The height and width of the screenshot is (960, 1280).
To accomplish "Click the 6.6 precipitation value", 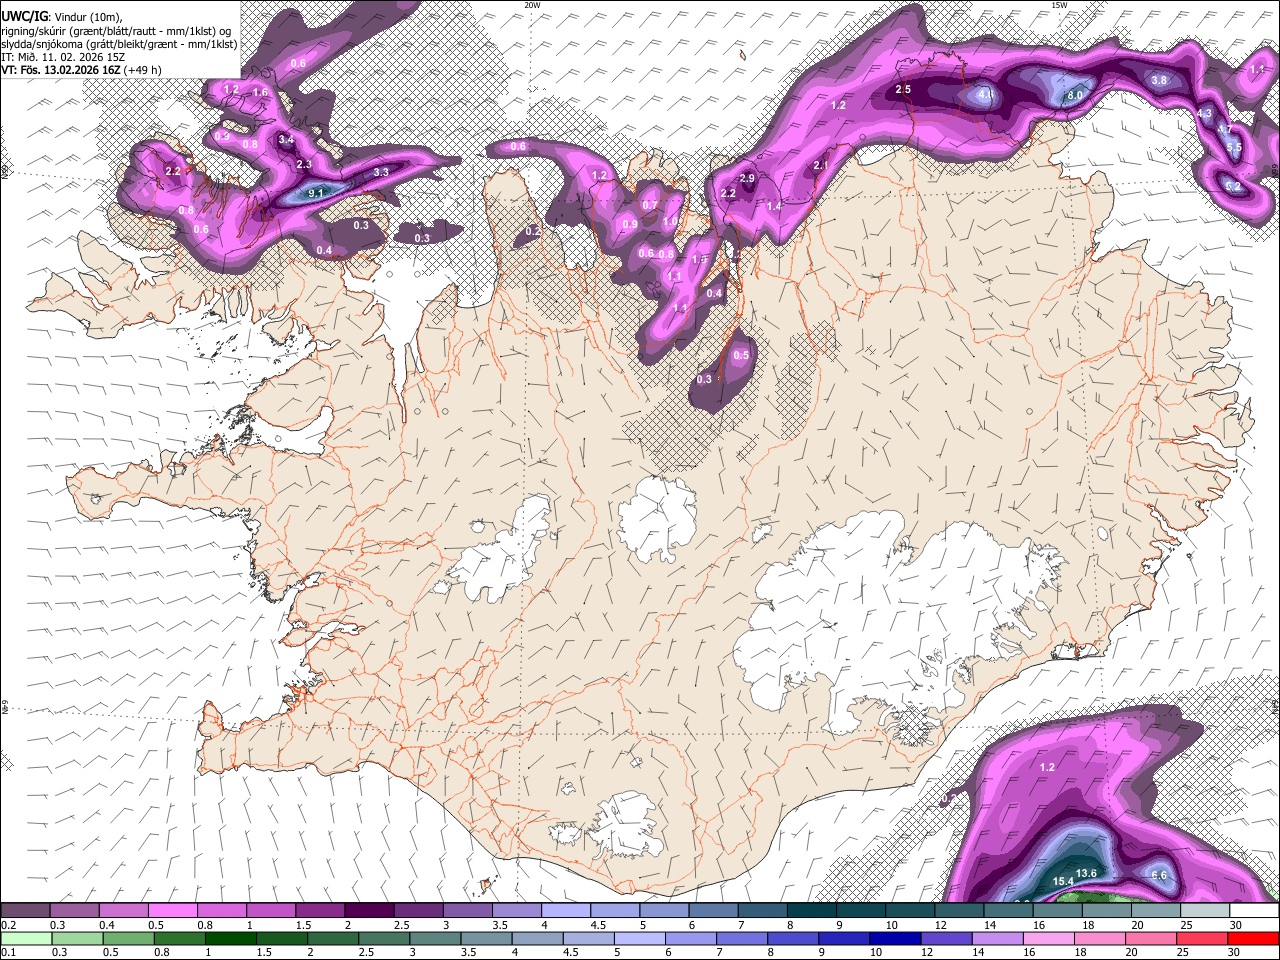I will (x=1160, y=875).
